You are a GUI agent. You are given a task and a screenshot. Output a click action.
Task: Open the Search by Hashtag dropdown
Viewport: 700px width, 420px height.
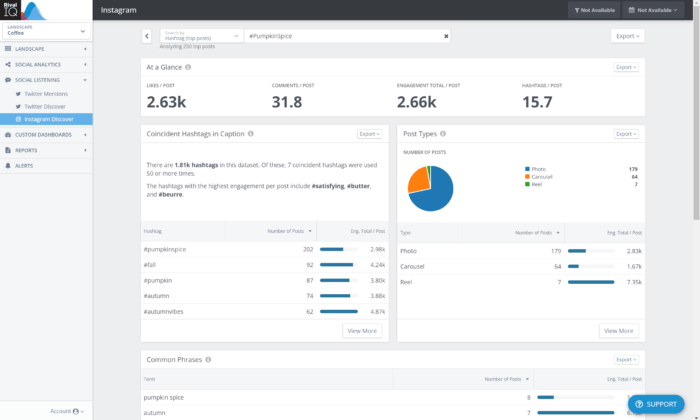199,36
